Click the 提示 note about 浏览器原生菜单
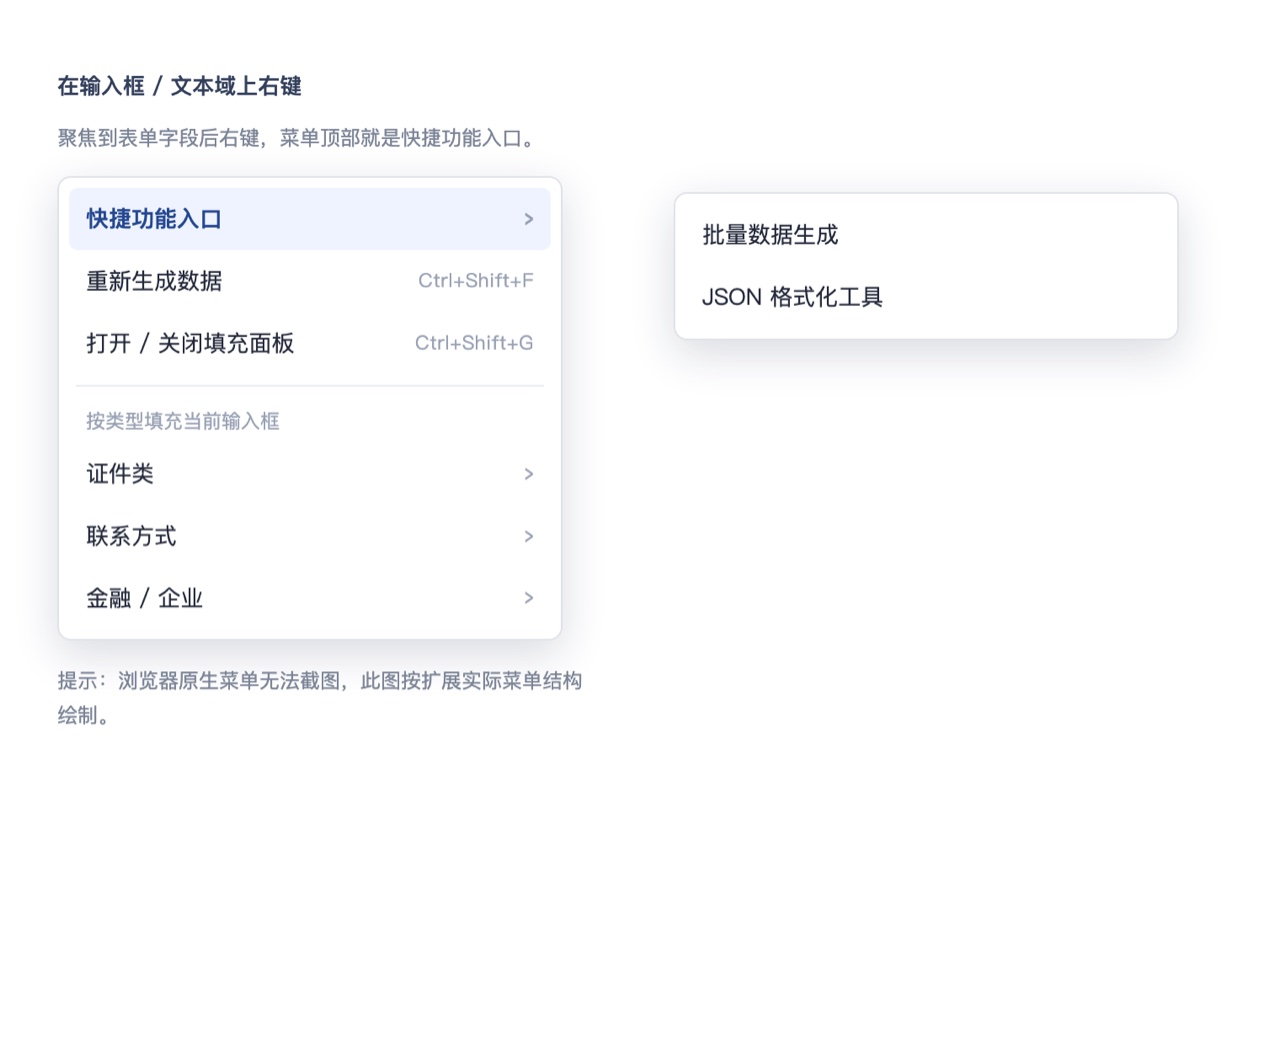Viewport: 1280px width, 1044px height. 320,698
